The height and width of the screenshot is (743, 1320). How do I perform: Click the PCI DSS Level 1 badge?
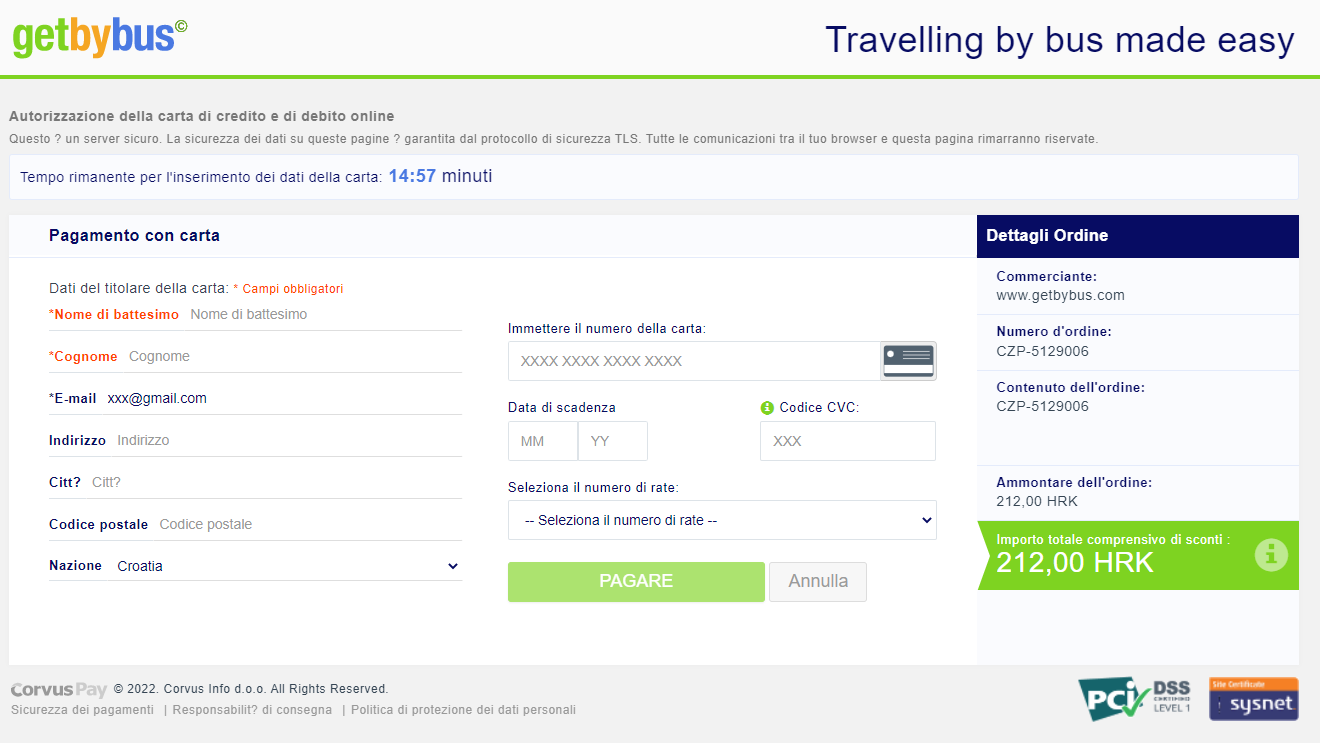pyautogui.click(x=1134, y=698)
